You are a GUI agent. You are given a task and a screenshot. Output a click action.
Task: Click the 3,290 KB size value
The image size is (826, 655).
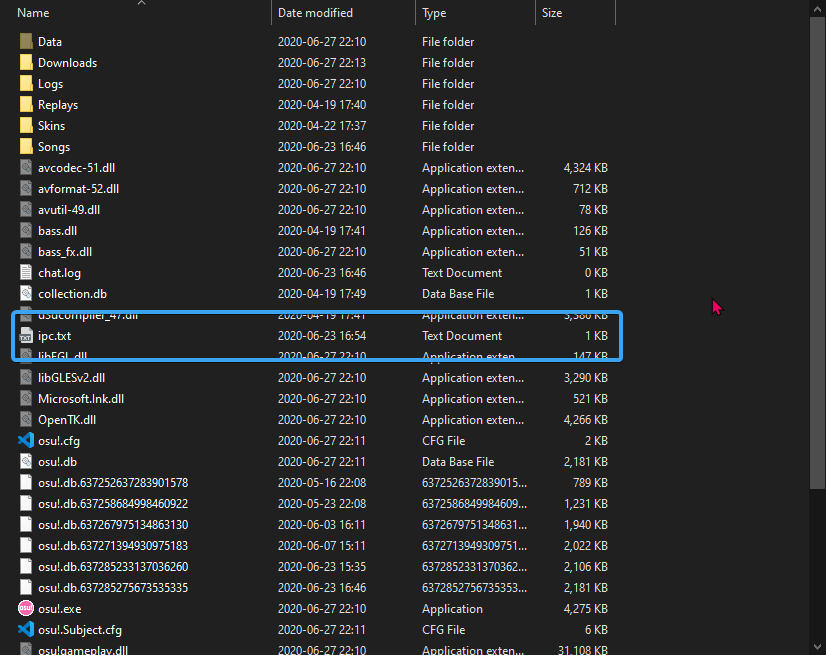(x=586, y=378)
